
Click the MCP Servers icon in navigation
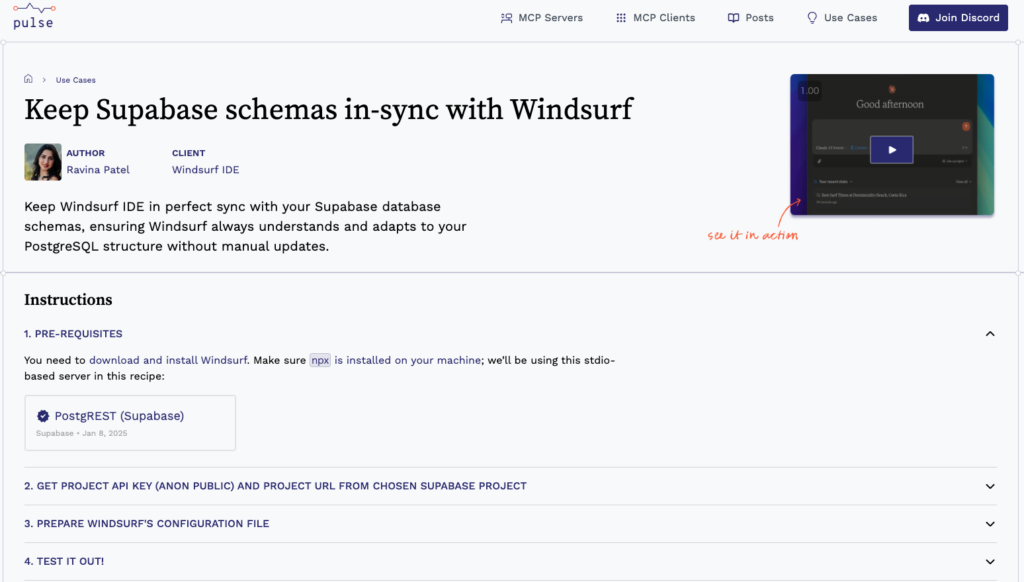[x=506, y=18]
